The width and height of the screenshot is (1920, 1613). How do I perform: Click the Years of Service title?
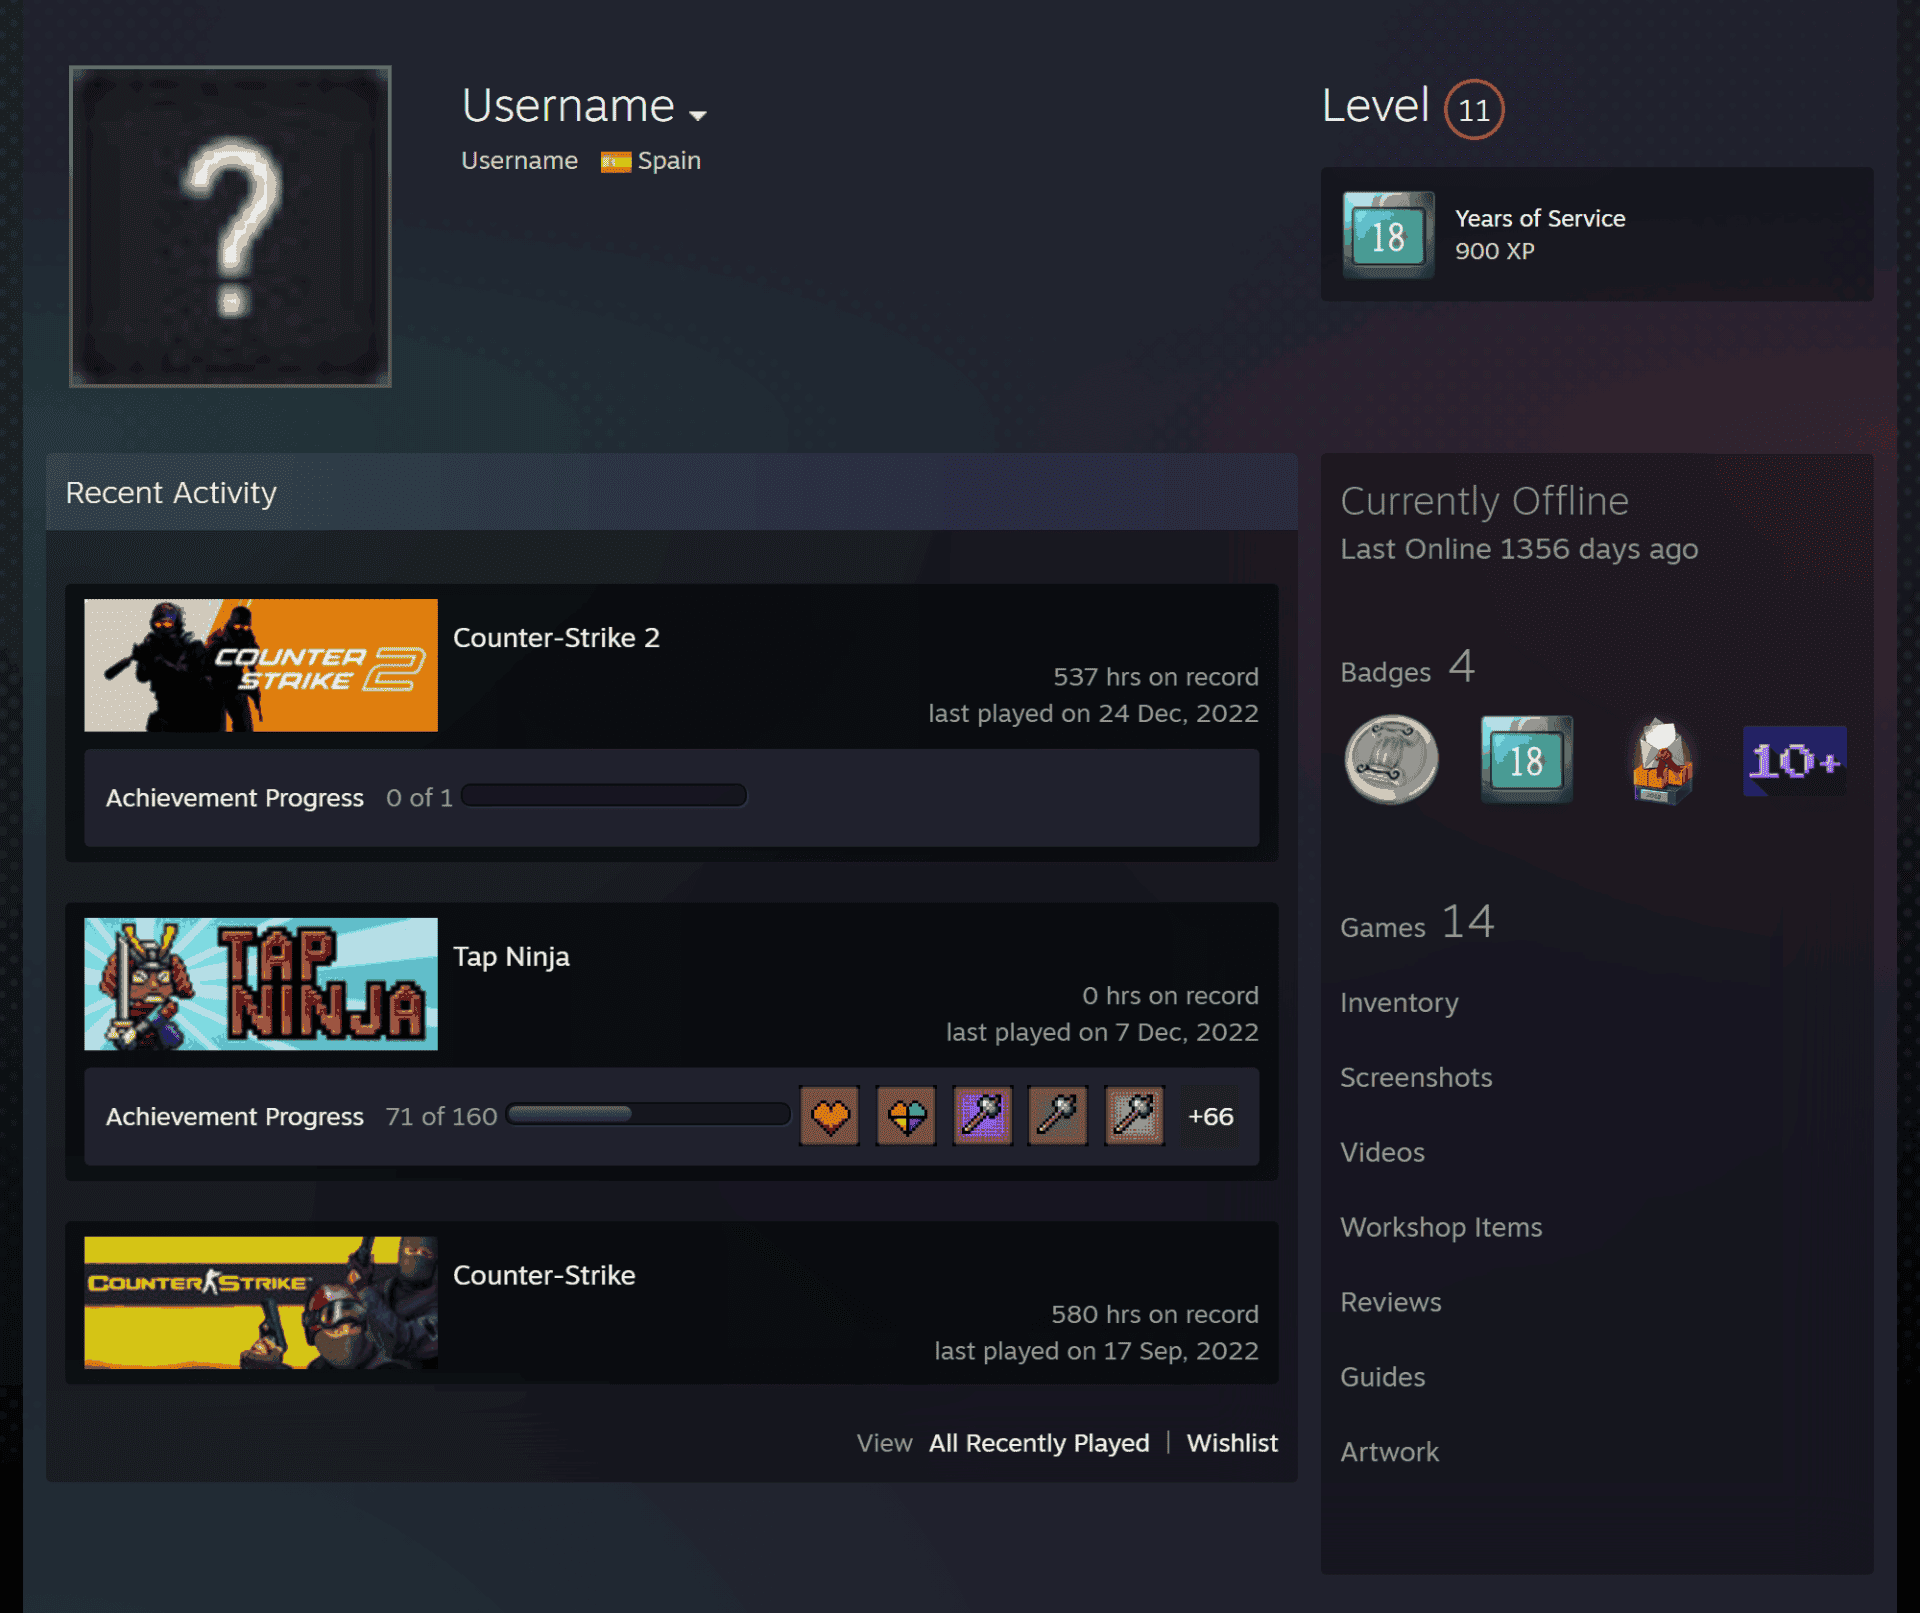[x=1539, y=218]
